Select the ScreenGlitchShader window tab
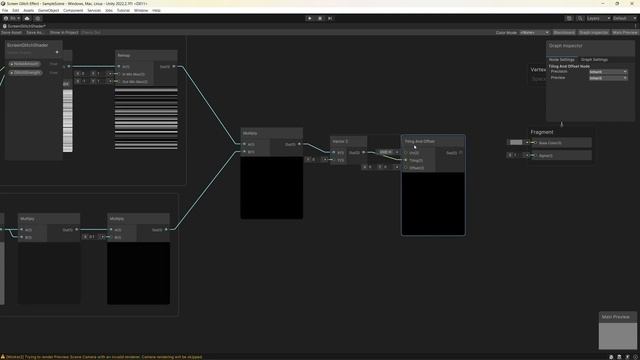The image size is (640, 360). point(24,26)
